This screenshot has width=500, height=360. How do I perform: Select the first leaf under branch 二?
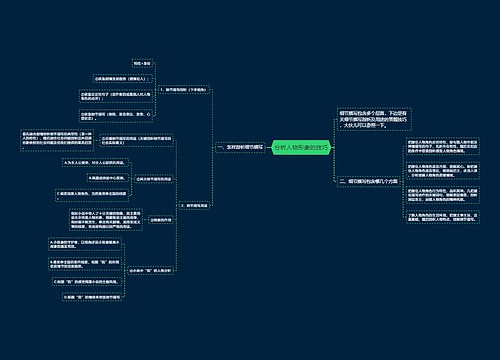coord(442,146)
